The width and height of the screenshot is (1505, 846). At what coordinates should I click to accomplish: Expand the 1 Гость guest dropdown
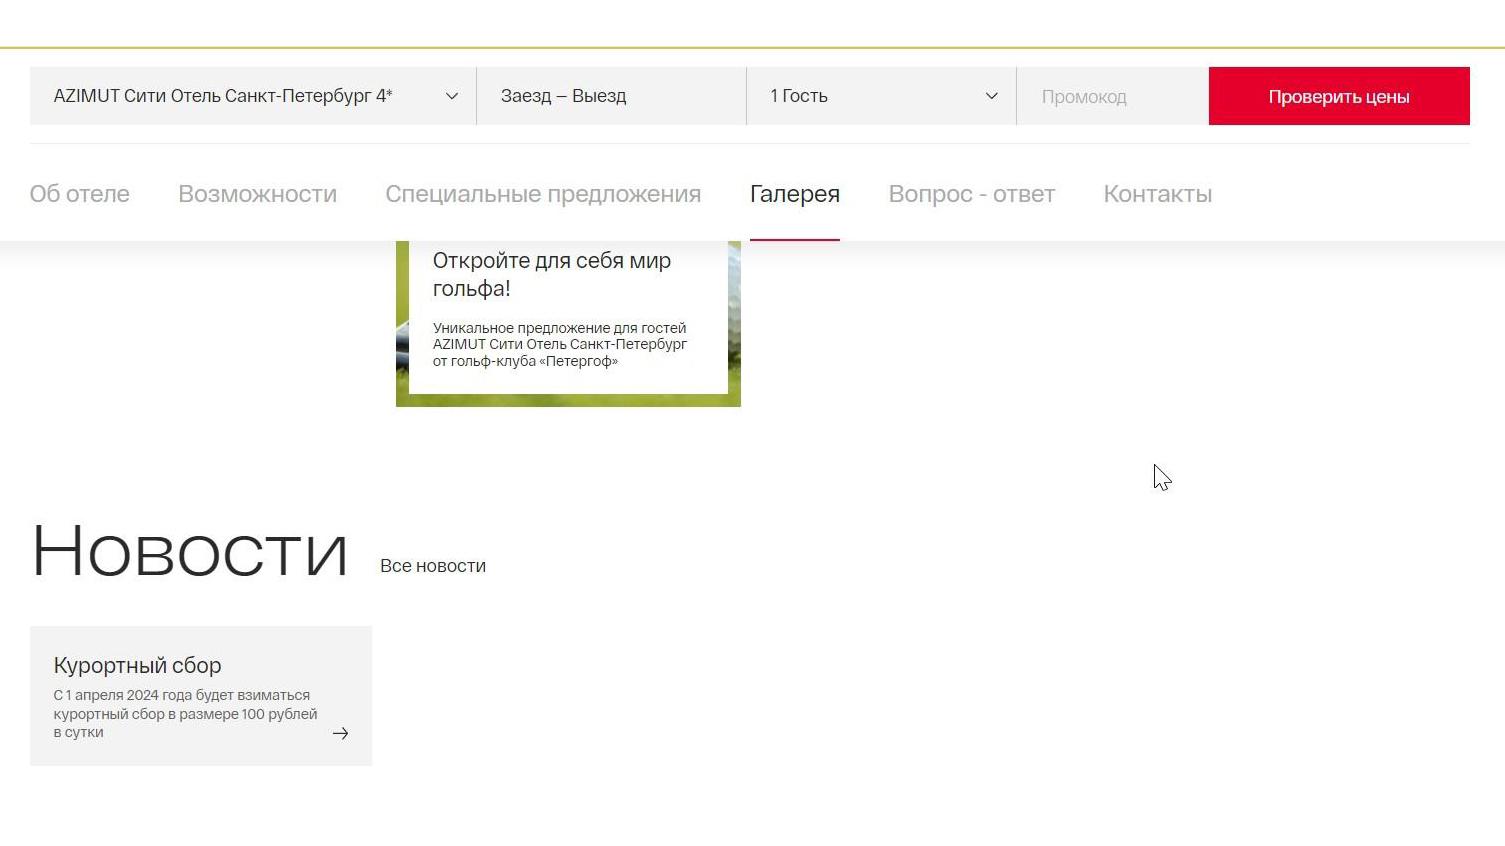click(881, 96)
